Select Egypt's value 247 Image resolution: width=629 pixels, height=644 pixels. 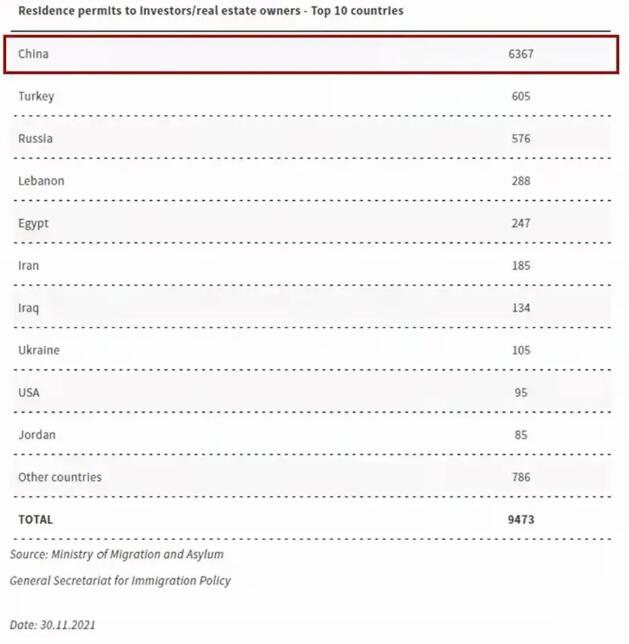[520, 223]
